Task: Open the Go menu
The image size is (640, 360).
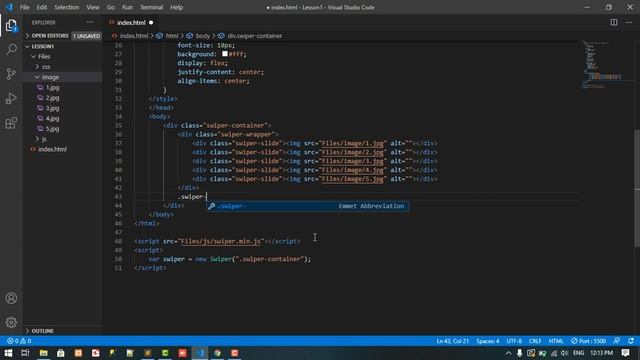Action: (x=111, y=7)
